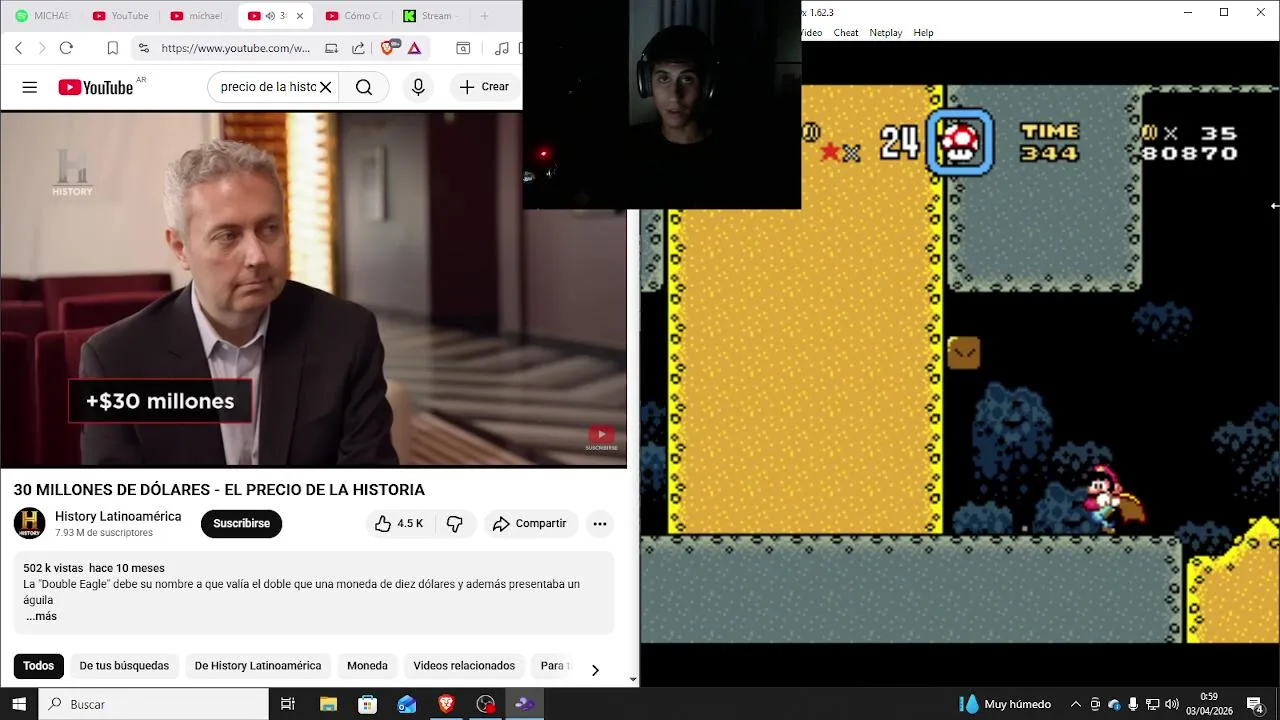Open the notification center icon
This screenshot has width=1280, height=720.
tap(1255, 704)
